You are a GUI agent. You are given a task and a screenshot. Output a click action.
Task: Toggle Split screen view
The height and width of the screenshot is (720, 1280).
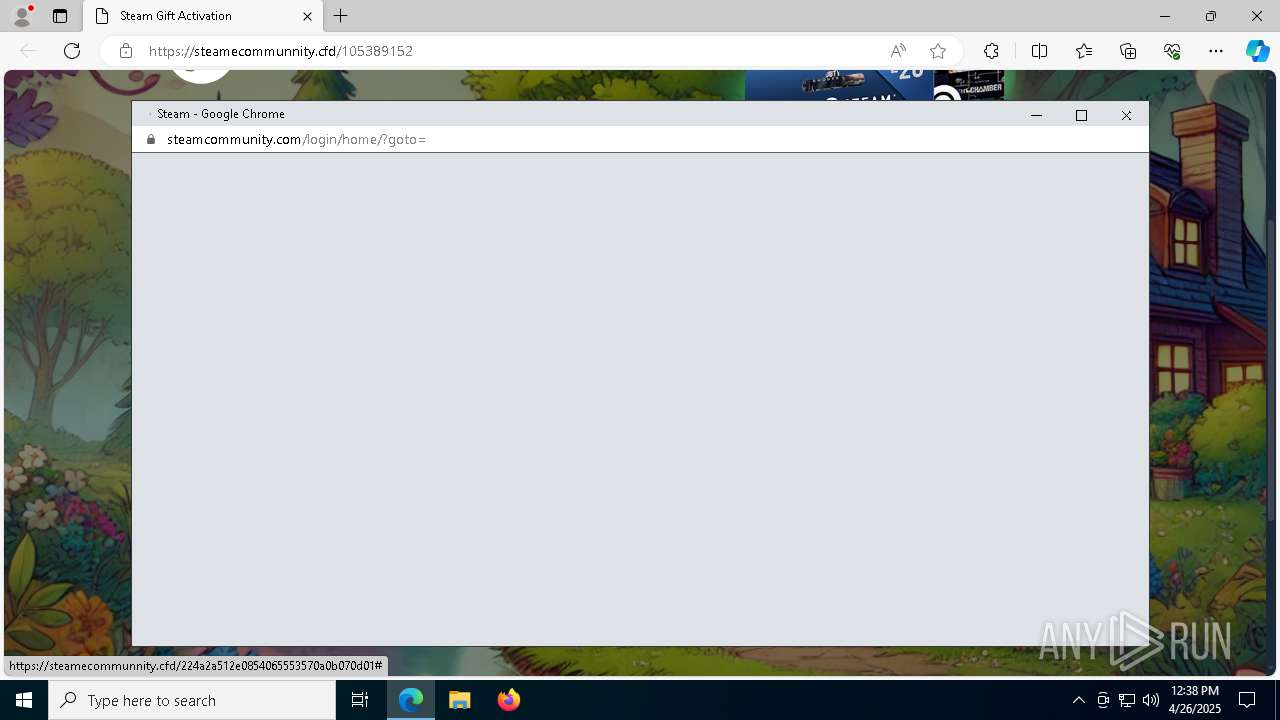1039,51
